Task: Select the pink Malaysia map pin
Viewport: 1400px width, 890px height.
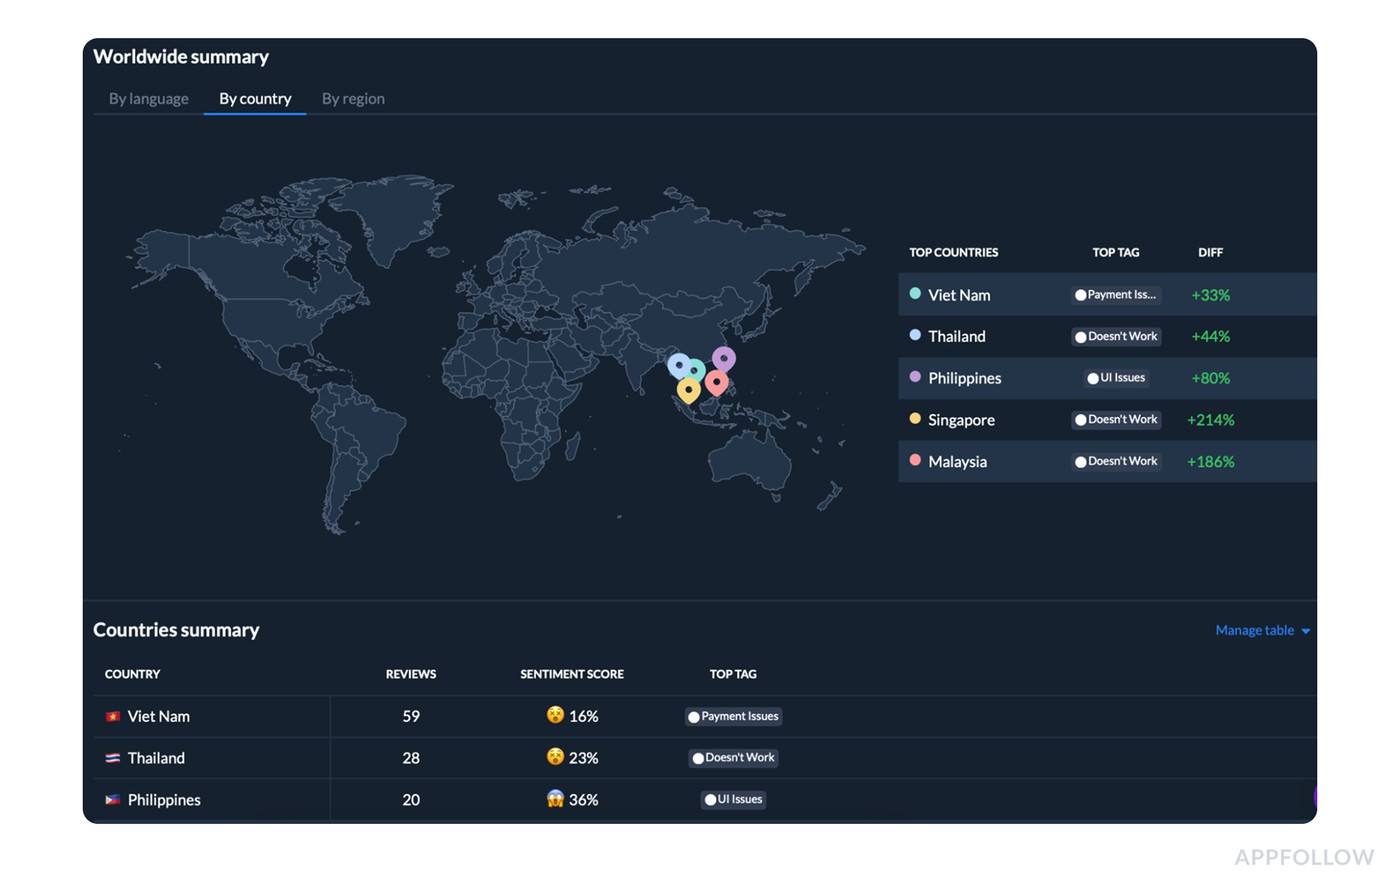Action: click(x=716, y=381)
